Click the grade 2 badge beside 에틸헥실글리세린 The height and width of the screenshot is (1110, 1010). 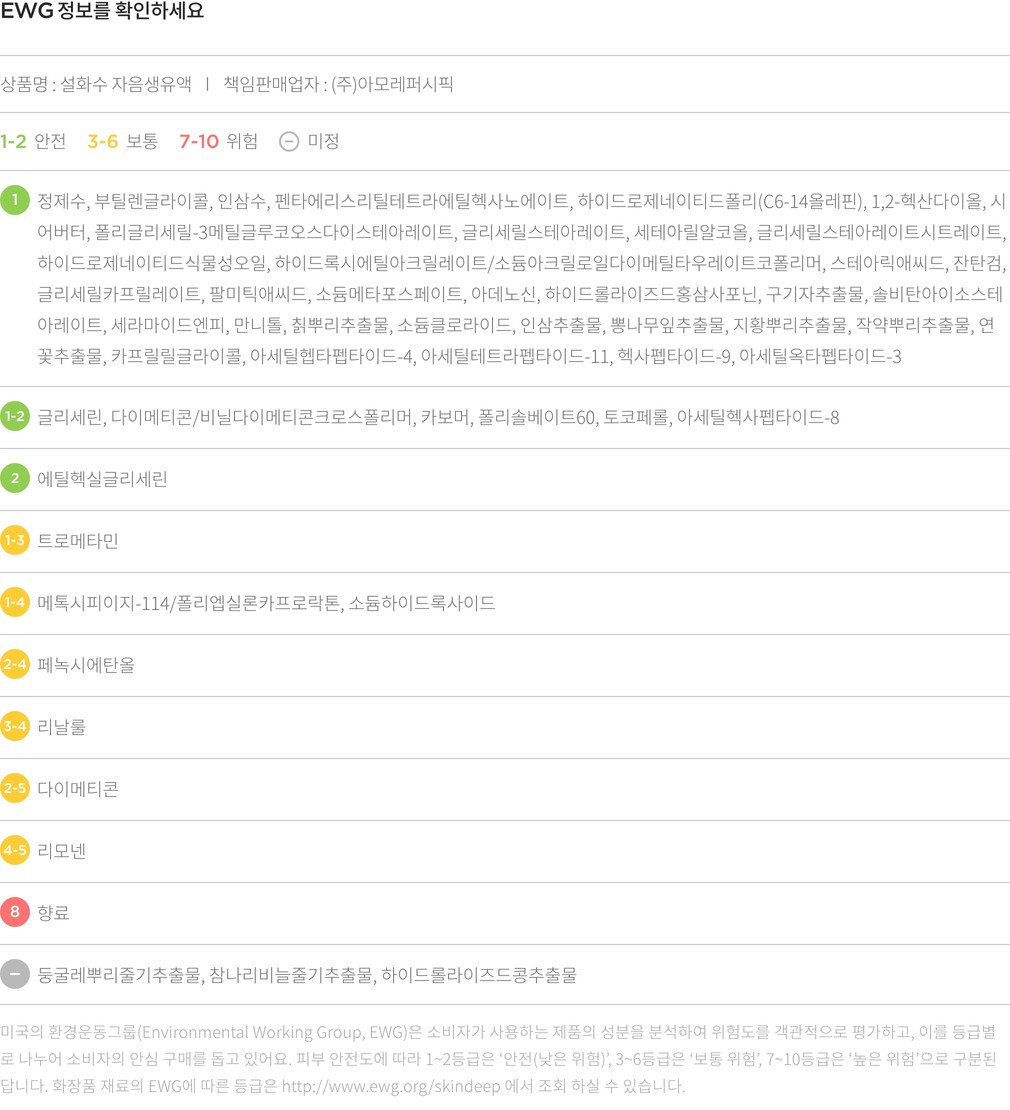(x=15, y=478)
